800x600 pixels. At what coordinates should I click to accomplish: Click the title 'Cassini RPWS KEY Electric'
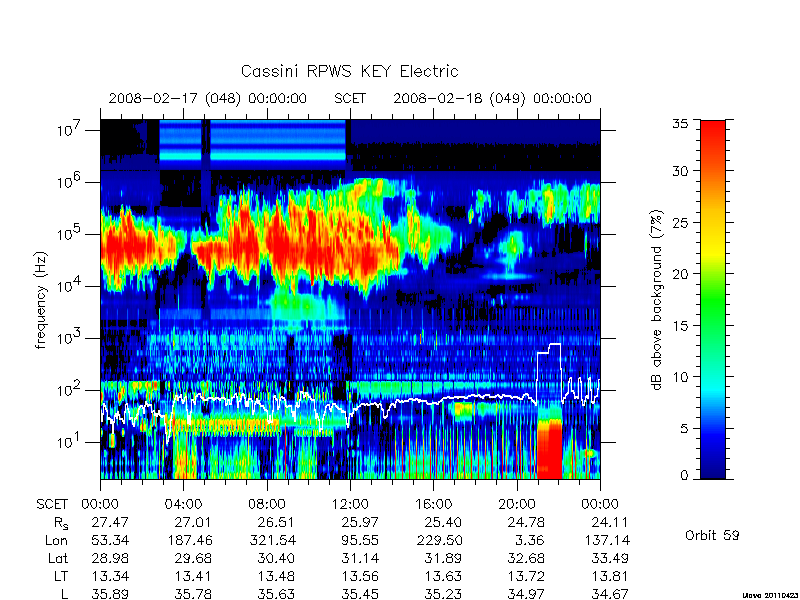tap(349, 71)
